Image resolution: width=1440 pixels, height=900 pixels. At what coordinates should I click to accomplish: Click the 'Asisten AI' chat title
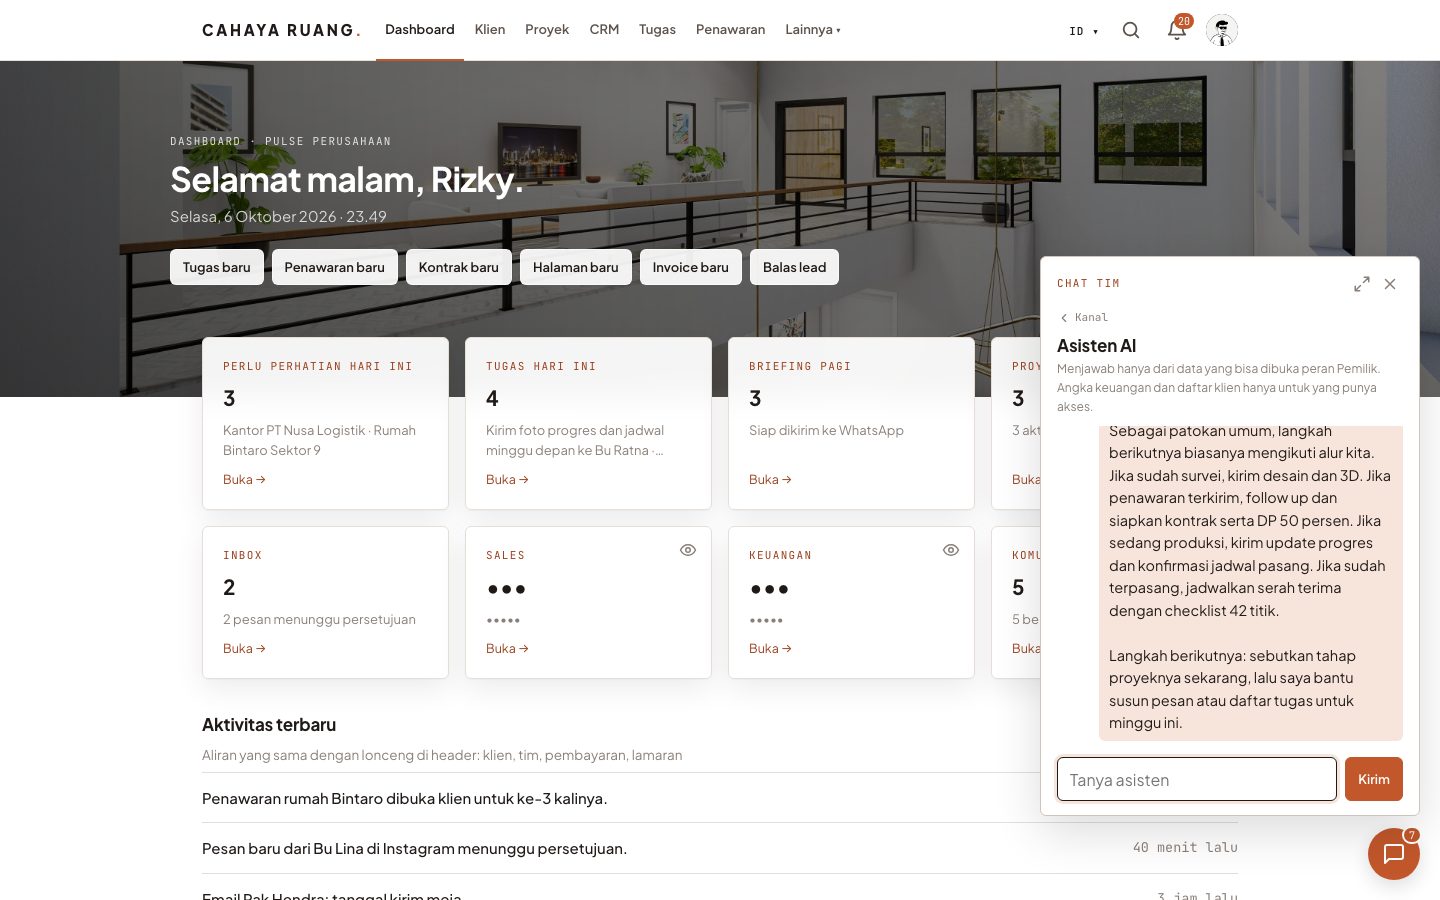coord(1097,346)
